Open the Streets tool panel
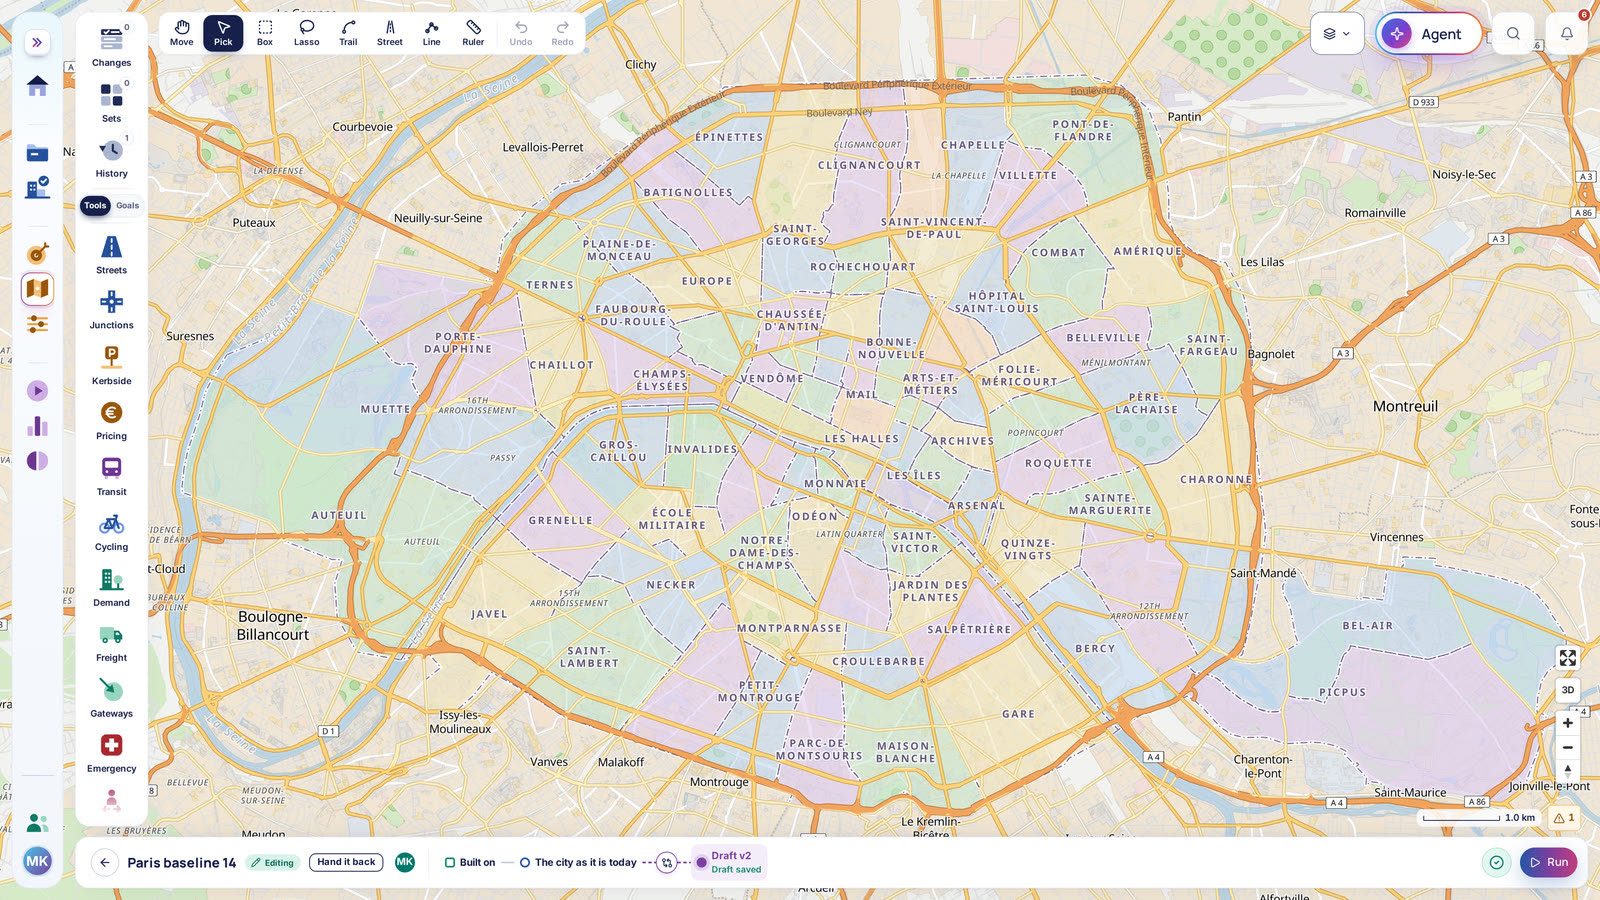 click(x=111, y=254)
